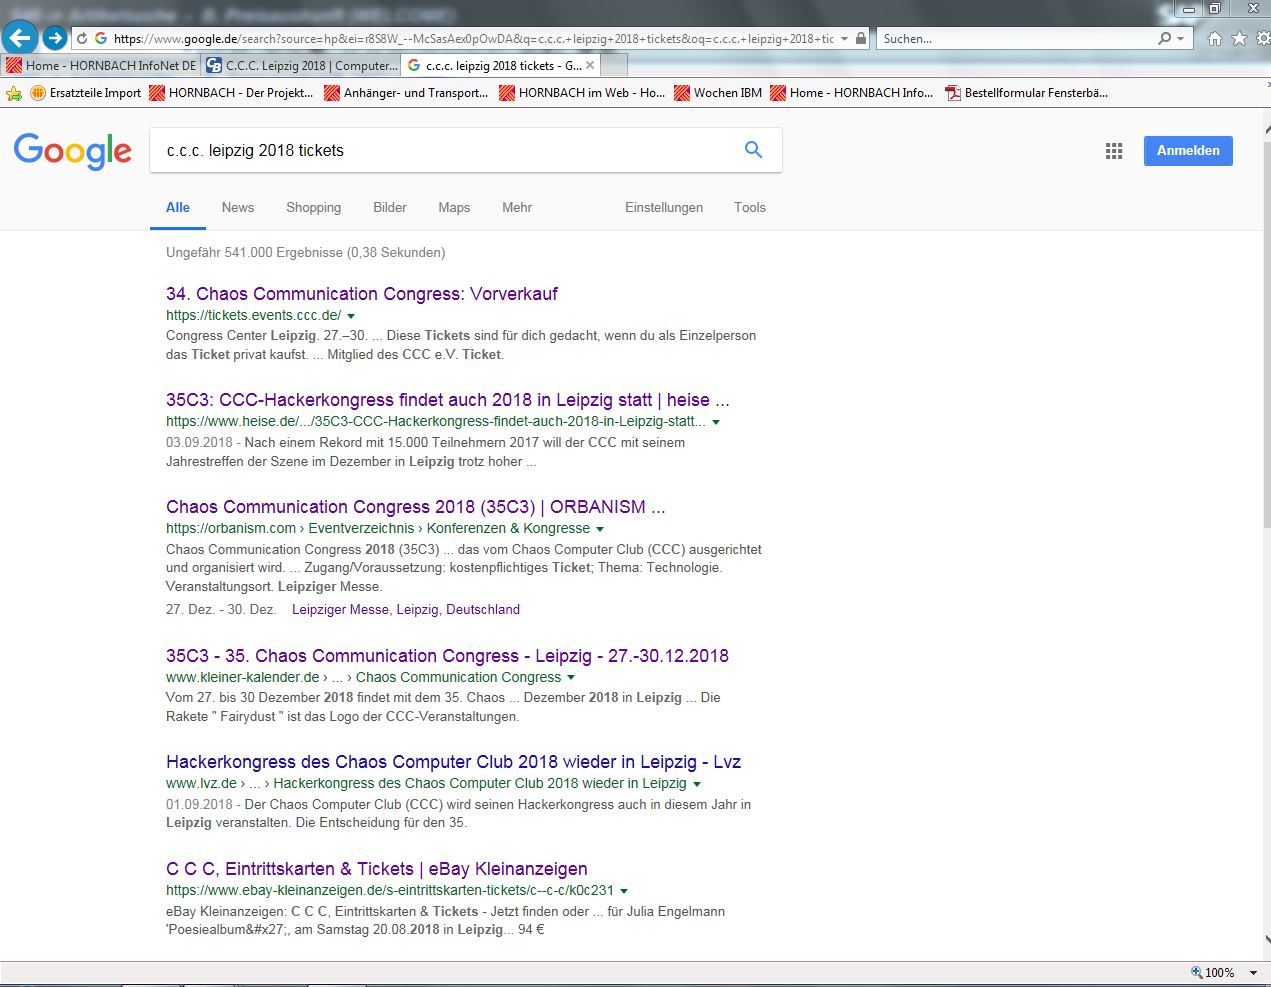This screenshot has width=1271, height=987.
Task: Expand dropdown arrow beside heise.de URL
Action: [716, 422]
